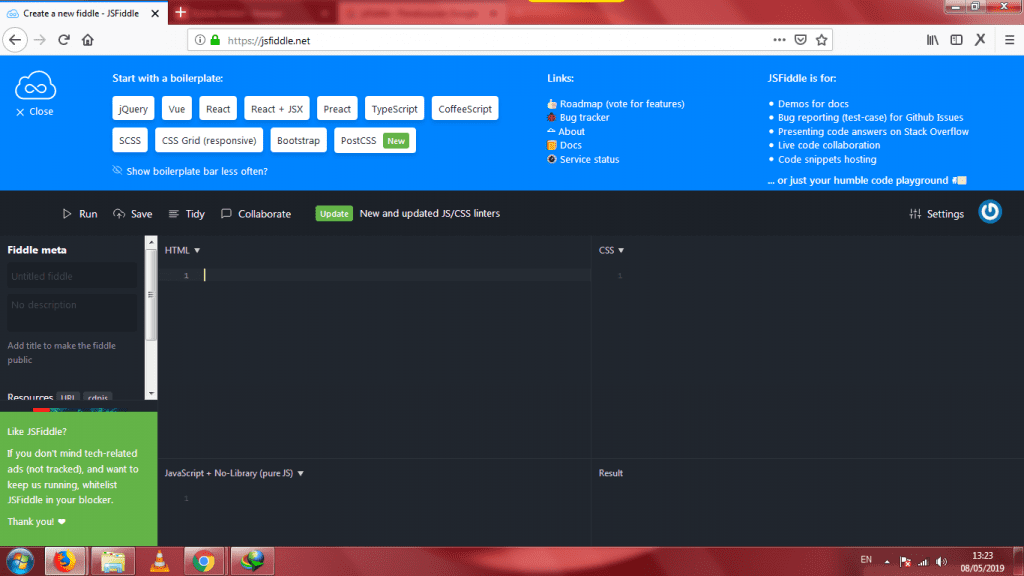The image size is (1024, 576).
Task: Select the PostCSS boilerplate
Action: (x=375, y=140)
